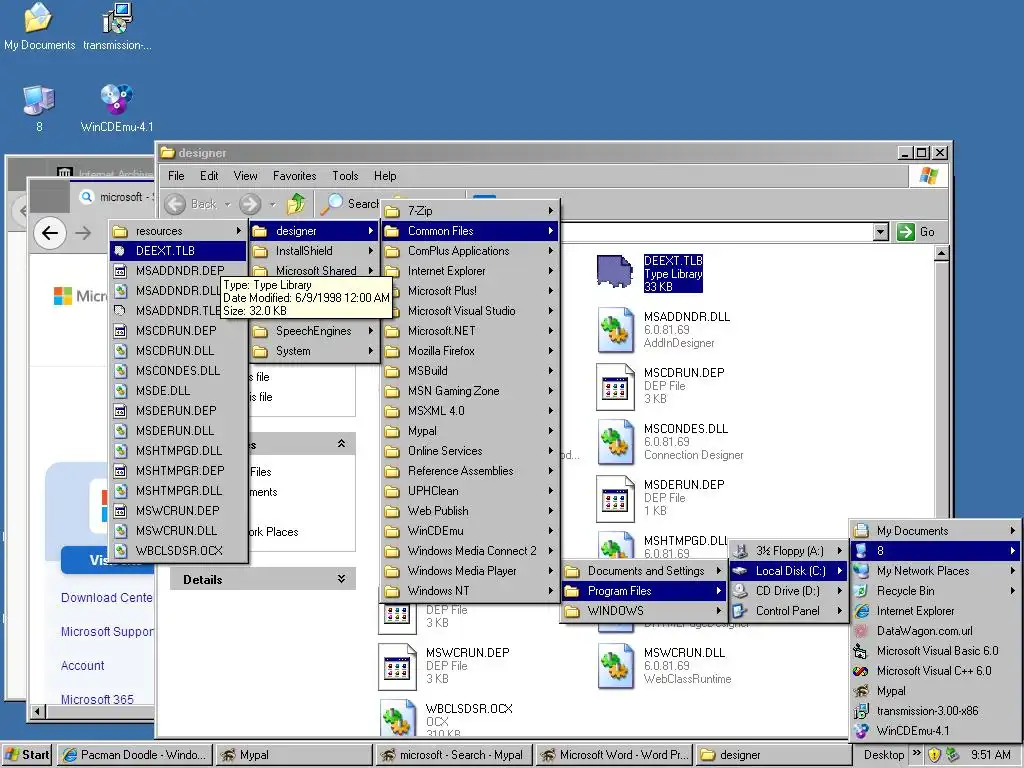Open Control Panel menu entry

click(x=788, y=611)
